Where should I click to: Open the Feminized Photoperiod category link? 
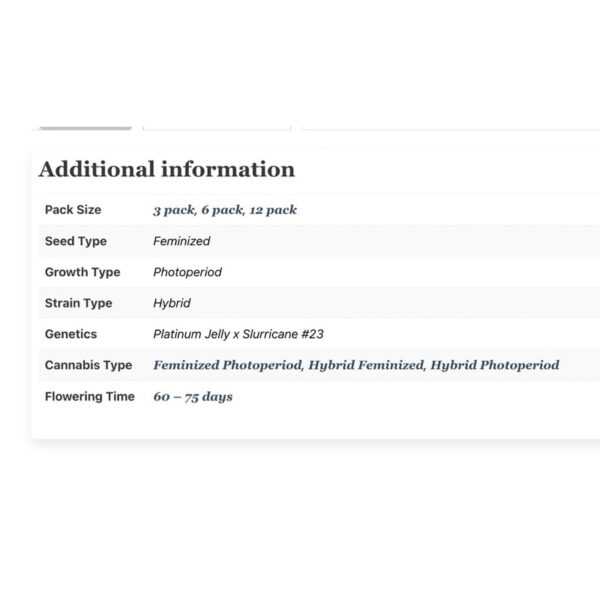[x=227, y=365]
